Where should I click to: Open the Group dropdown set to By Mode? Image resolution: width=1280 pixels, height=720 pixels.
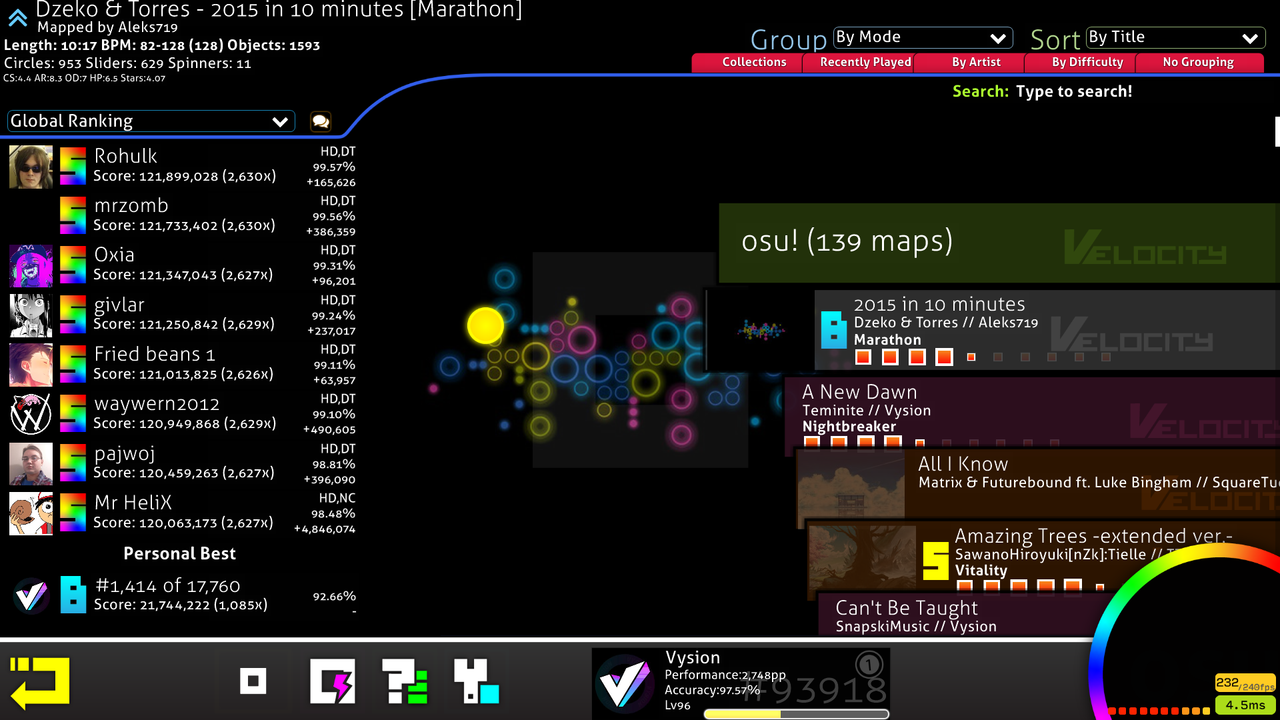click(922, 38)
